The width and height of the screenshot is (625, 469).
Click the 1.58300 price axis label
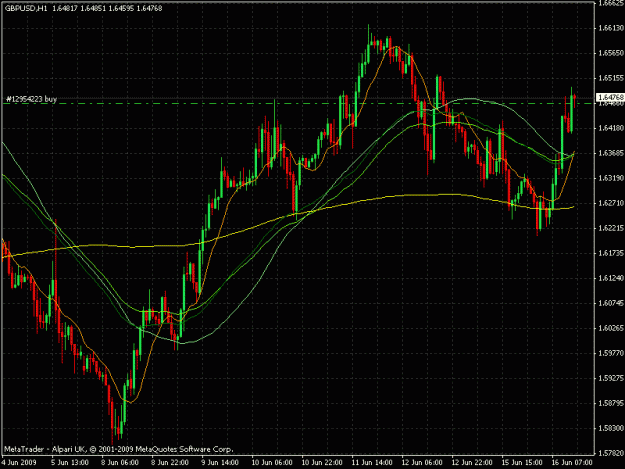point(611,428)
